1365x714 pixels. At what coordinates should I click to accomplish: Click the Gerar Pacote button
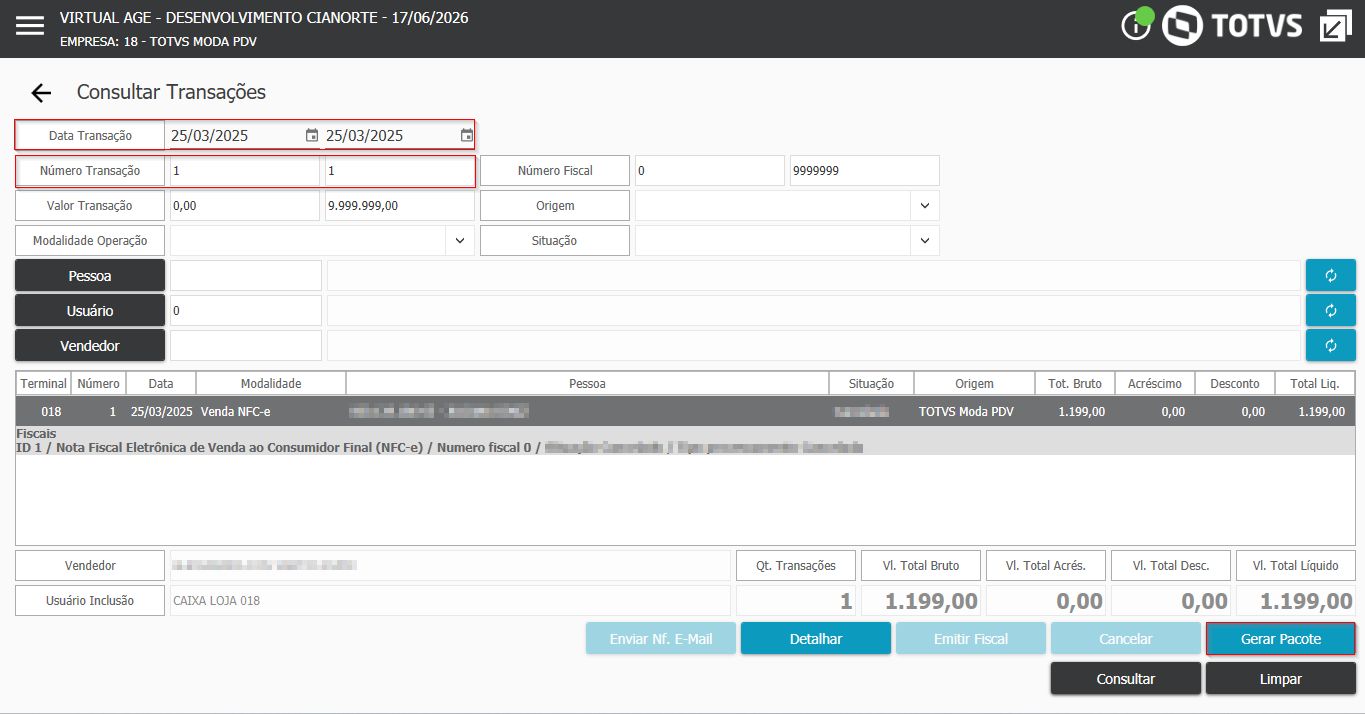(1281, 639)
